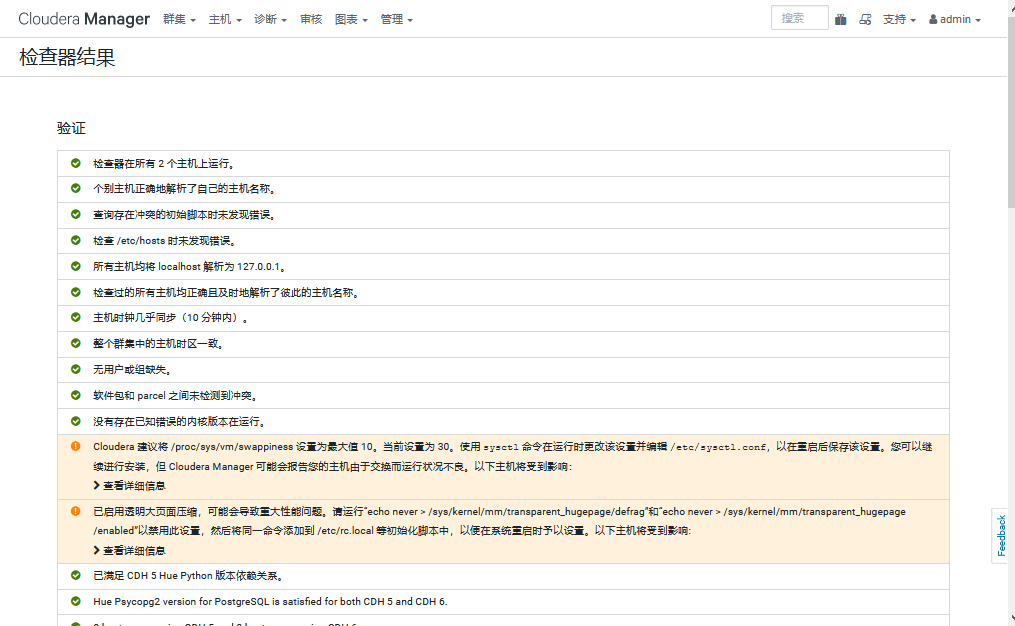Click the admin user icon in top bar
This screenshot has height=626, width=1015.
pyautogui.click(x=935, y=19)
